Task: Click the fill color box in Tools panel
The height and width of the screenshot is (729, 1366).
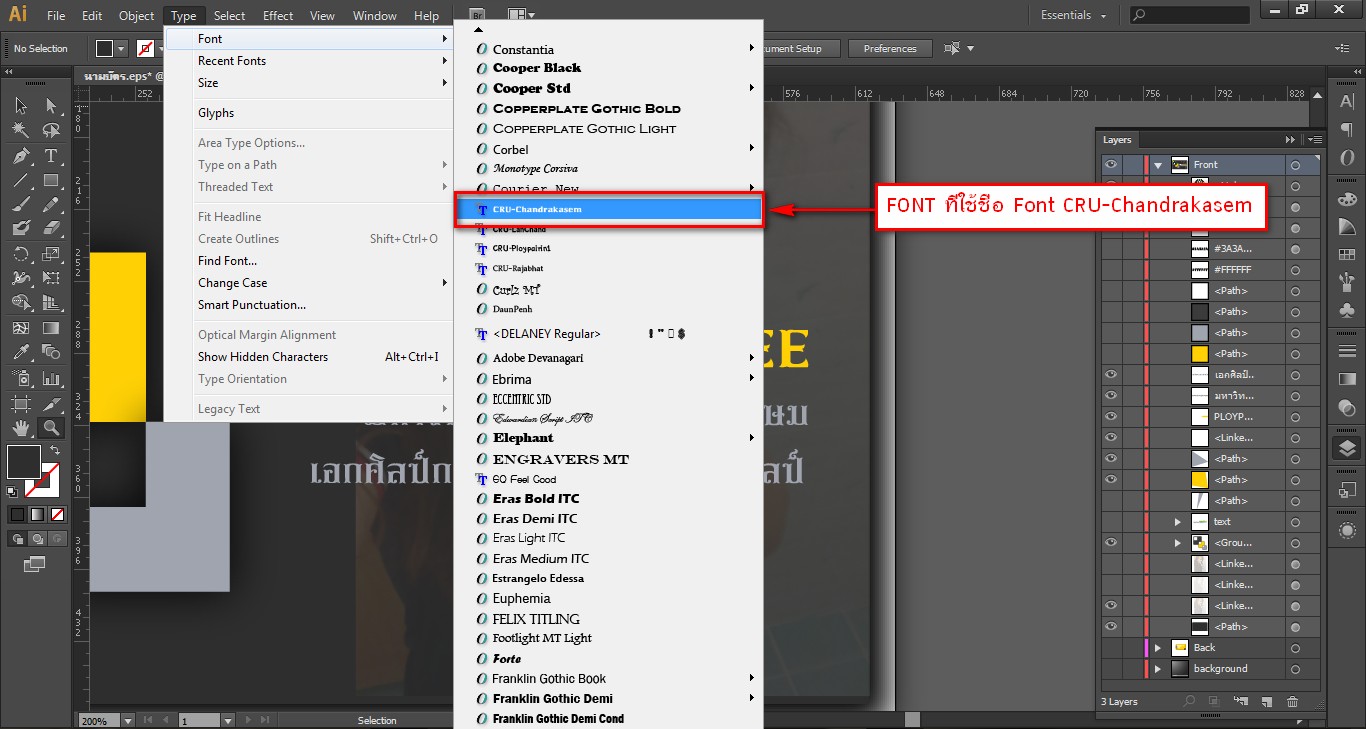Action: [x=24, y=462]
